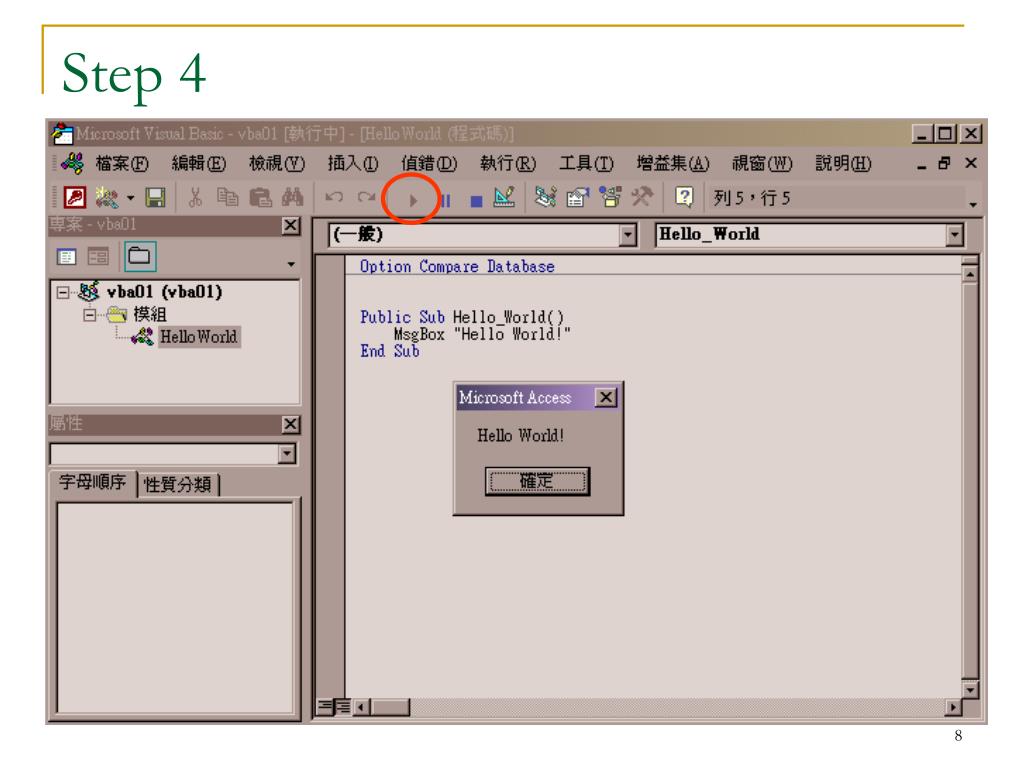The image size is (1024, 768).
Task: Select HelloWorld module in project tree
Action: point(199,337)
